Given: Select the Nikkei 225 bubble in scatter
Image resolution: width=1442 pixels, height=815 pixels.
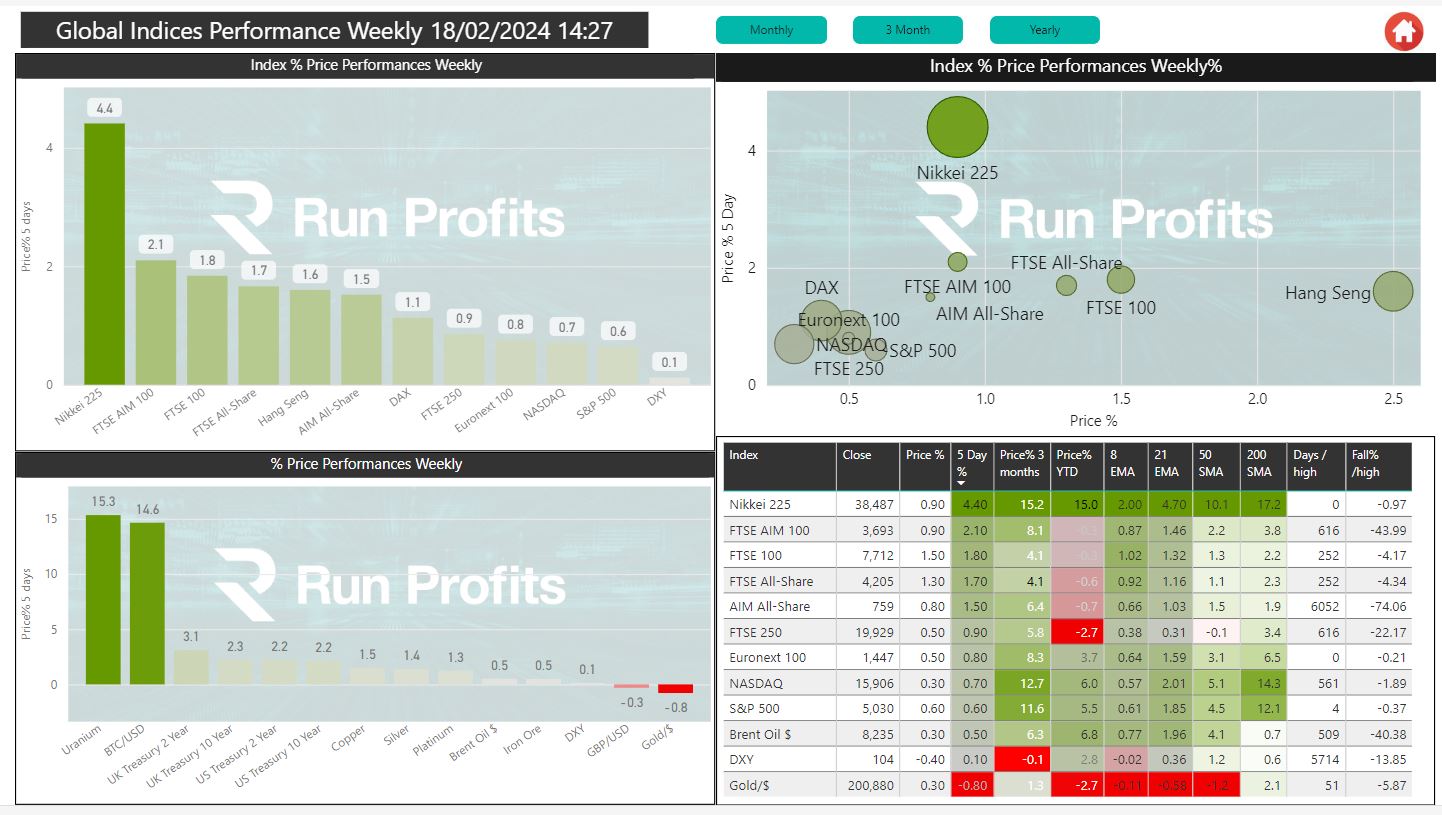Looking at the screenshot, I should point(957,127).
